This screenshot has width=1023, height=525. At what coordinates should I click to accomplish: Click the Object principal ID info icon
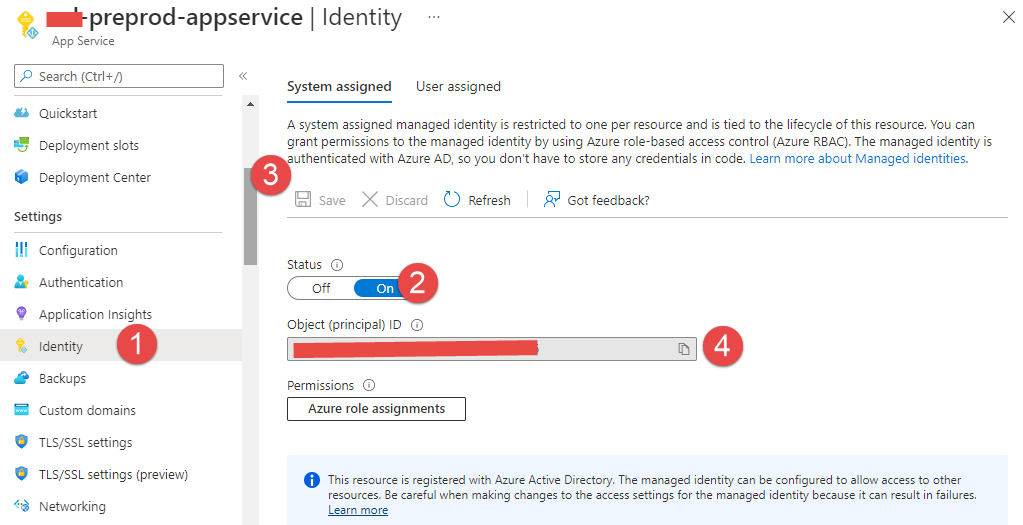pyautogui.click(x=417, y=325)
